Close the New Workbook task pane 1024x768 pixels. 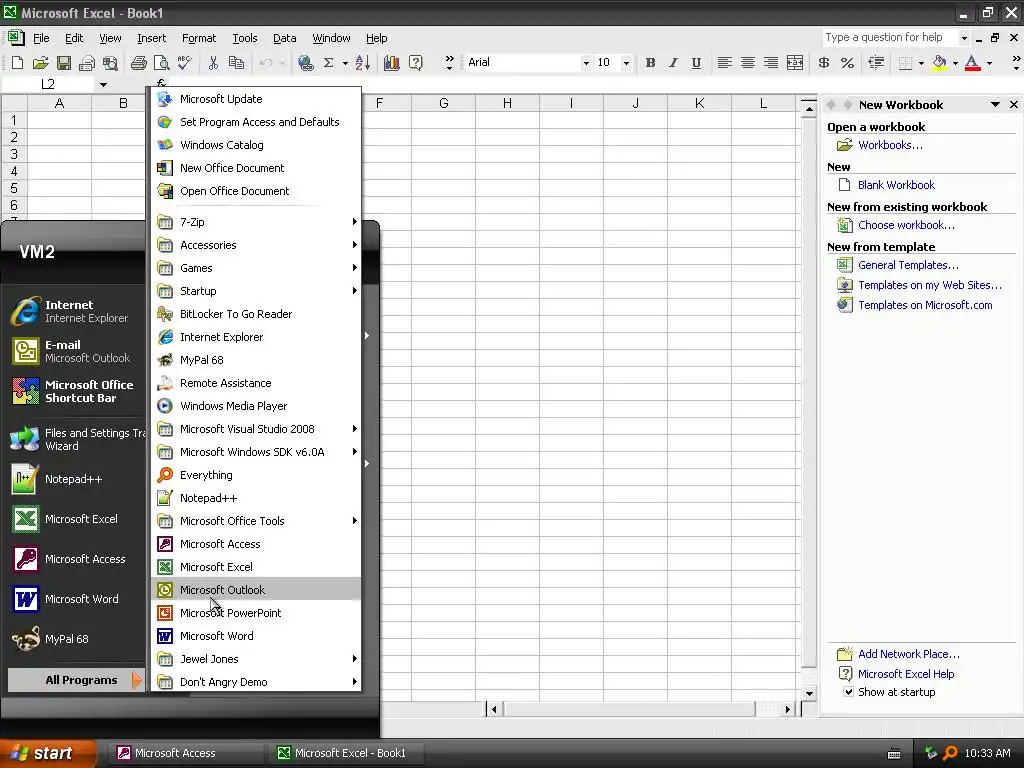pos(1014,104)
